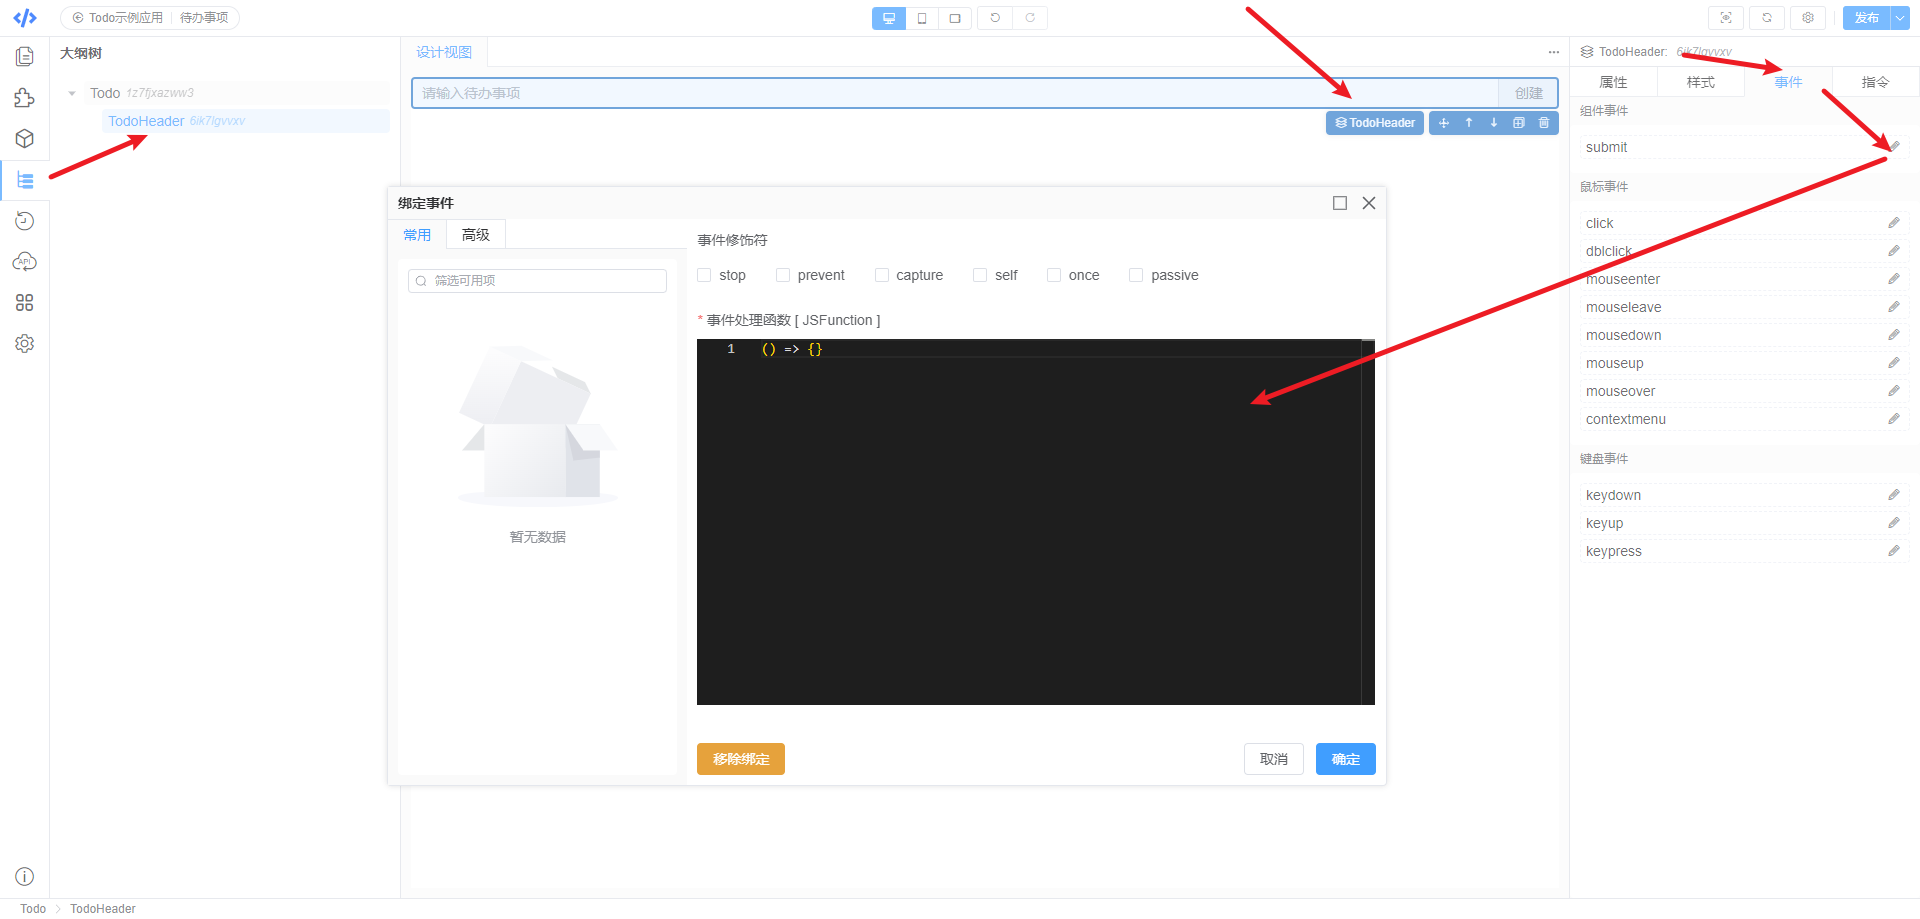Undo the last action
1920x919 pixels.
click(995, 18)
